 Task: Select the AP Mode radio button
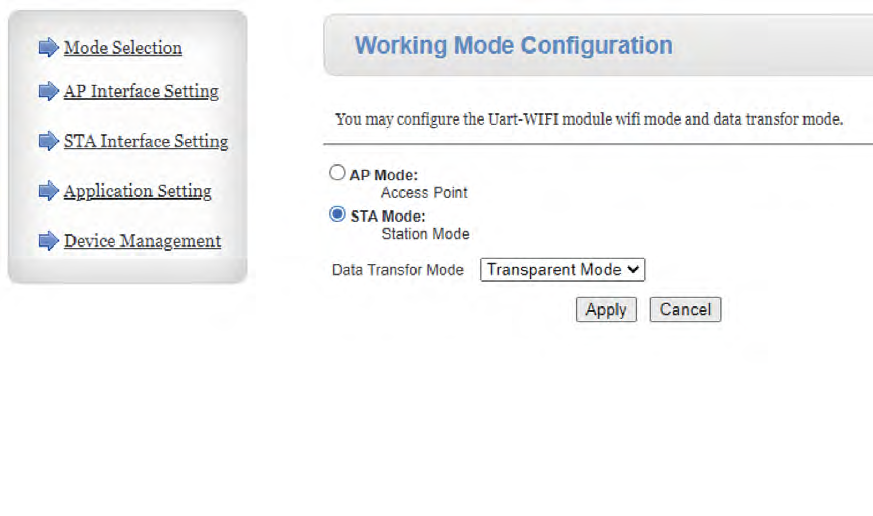[x=337, y=173]
